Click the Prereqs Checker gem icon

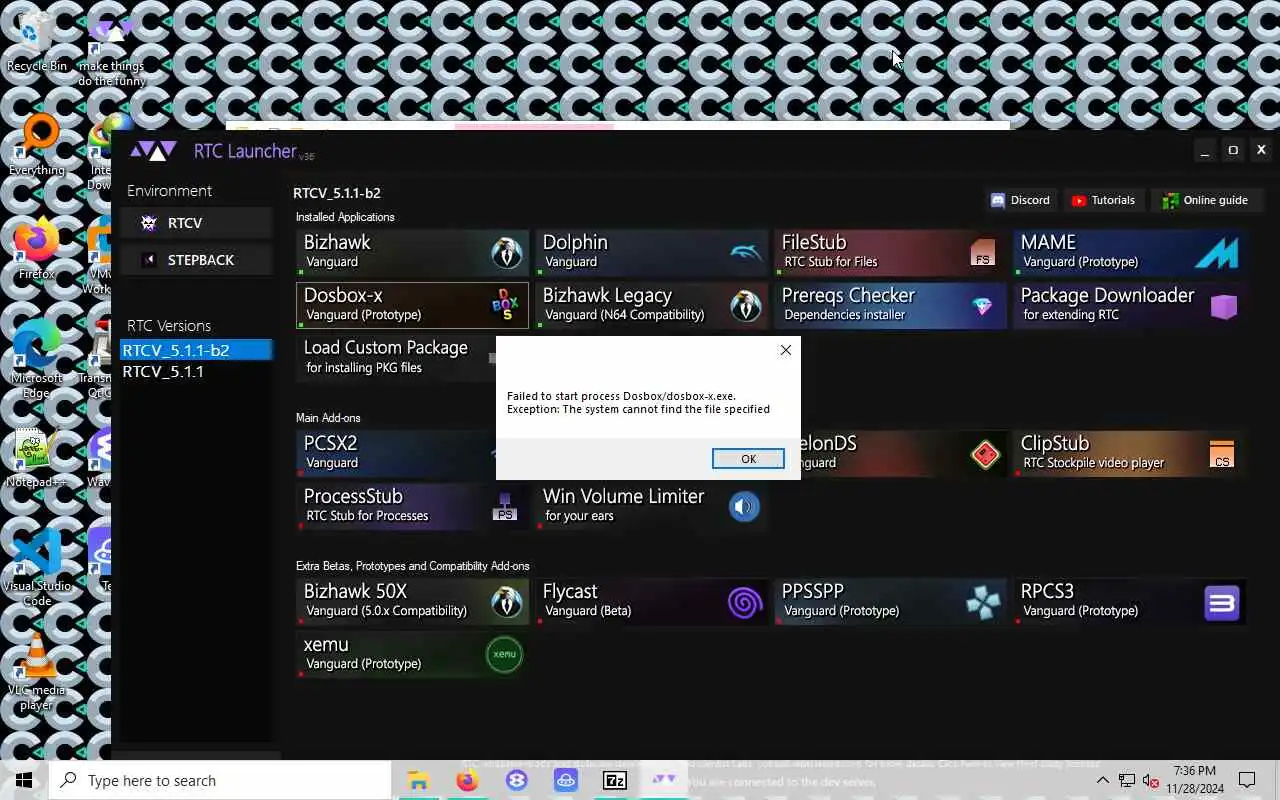(982, 306)
